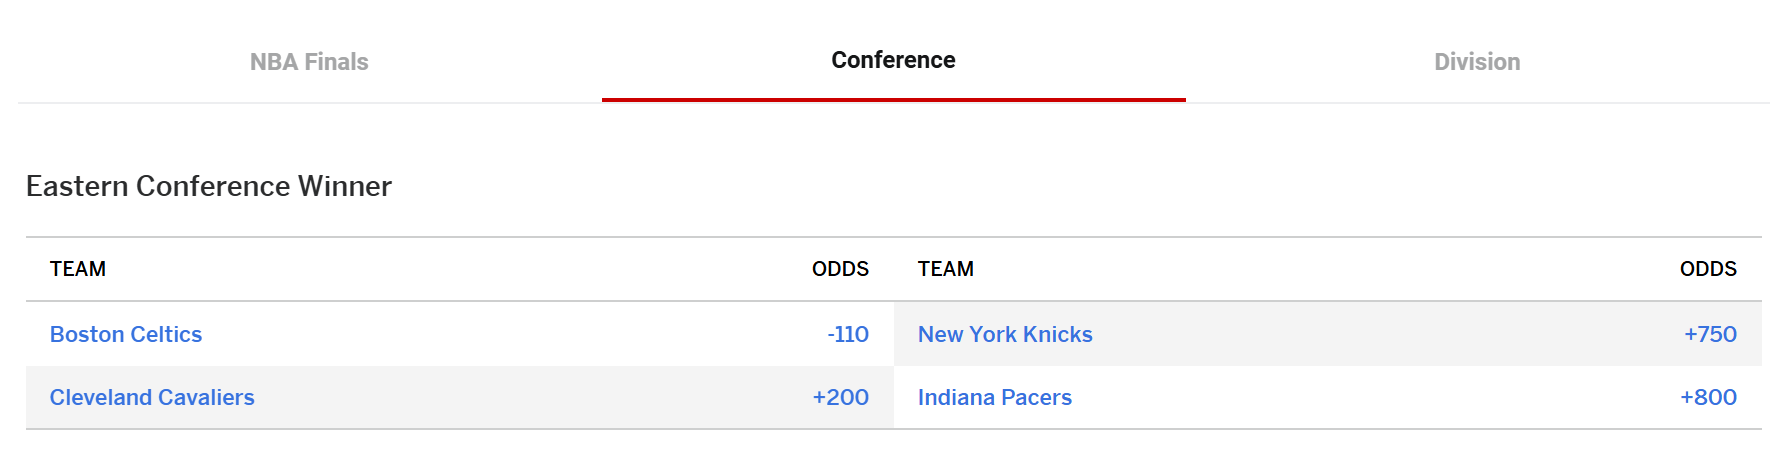The width and height of the screenshot is (1792, 463).
Task: Click the Cleveland Cavaliers team link
Action: tap(152, 397)
